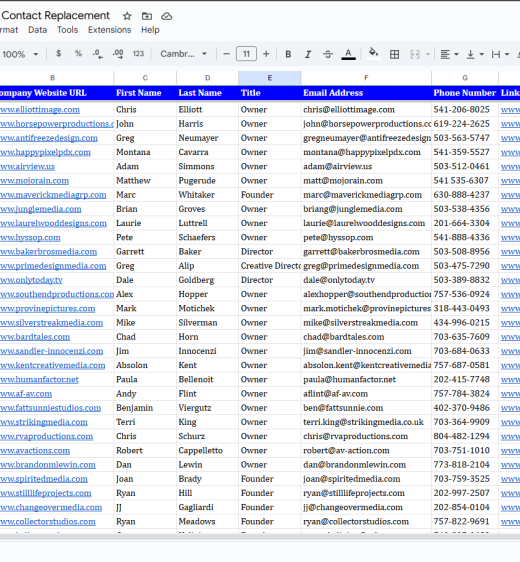The width and height of the screenshot is (520, 562).
Task: Click the Contact Replacement document title
Action: 56,15
